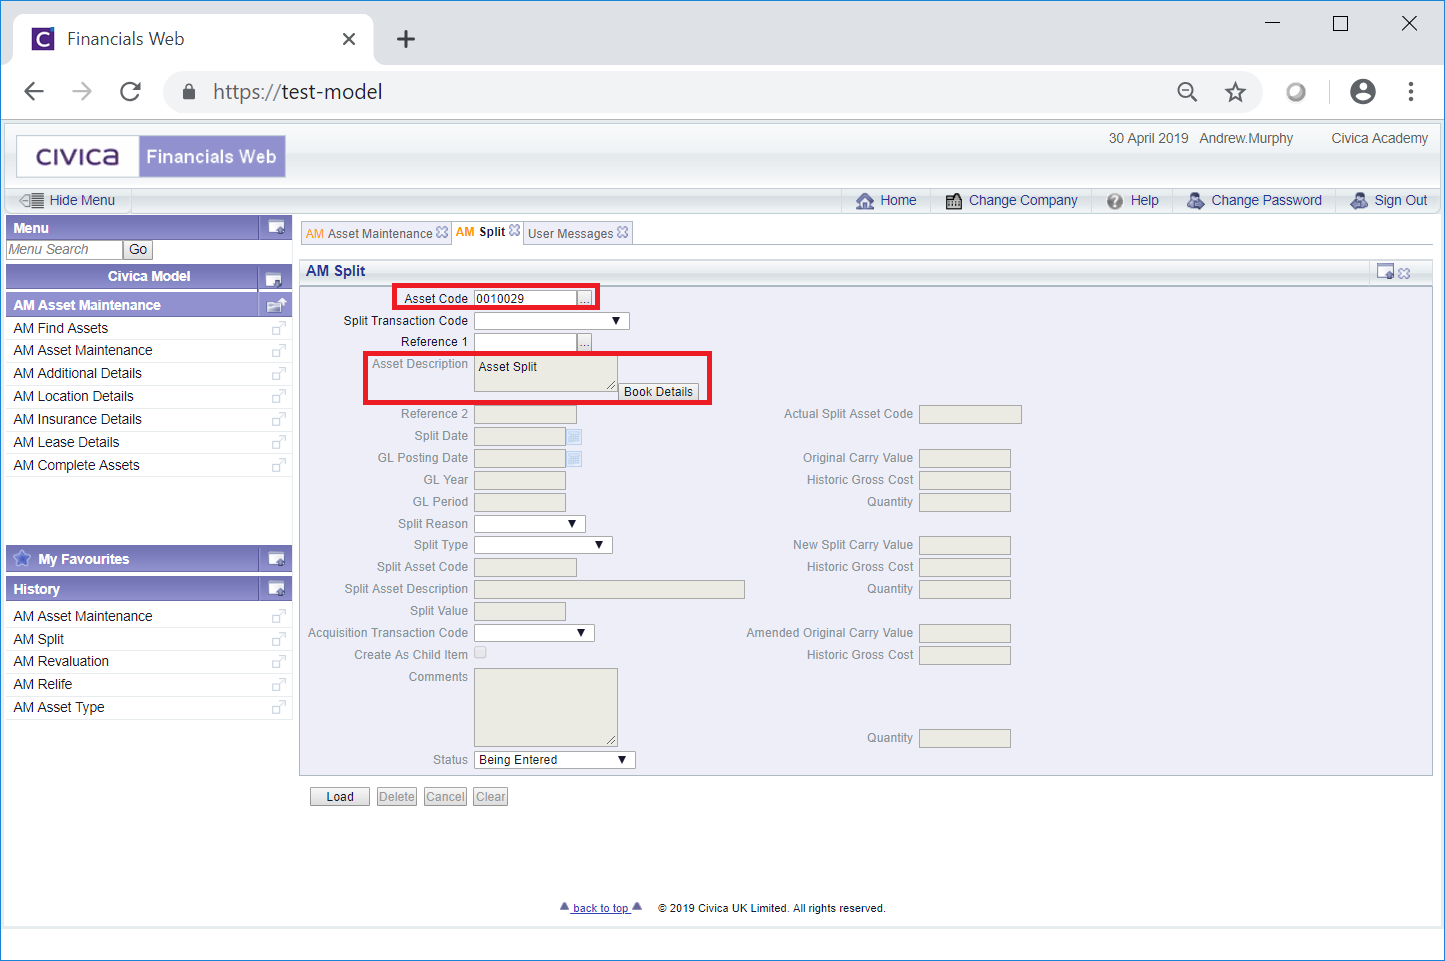Click into the Menu Search field
The width and height of the screenshot is (1445, 961).
click(64, 250)
